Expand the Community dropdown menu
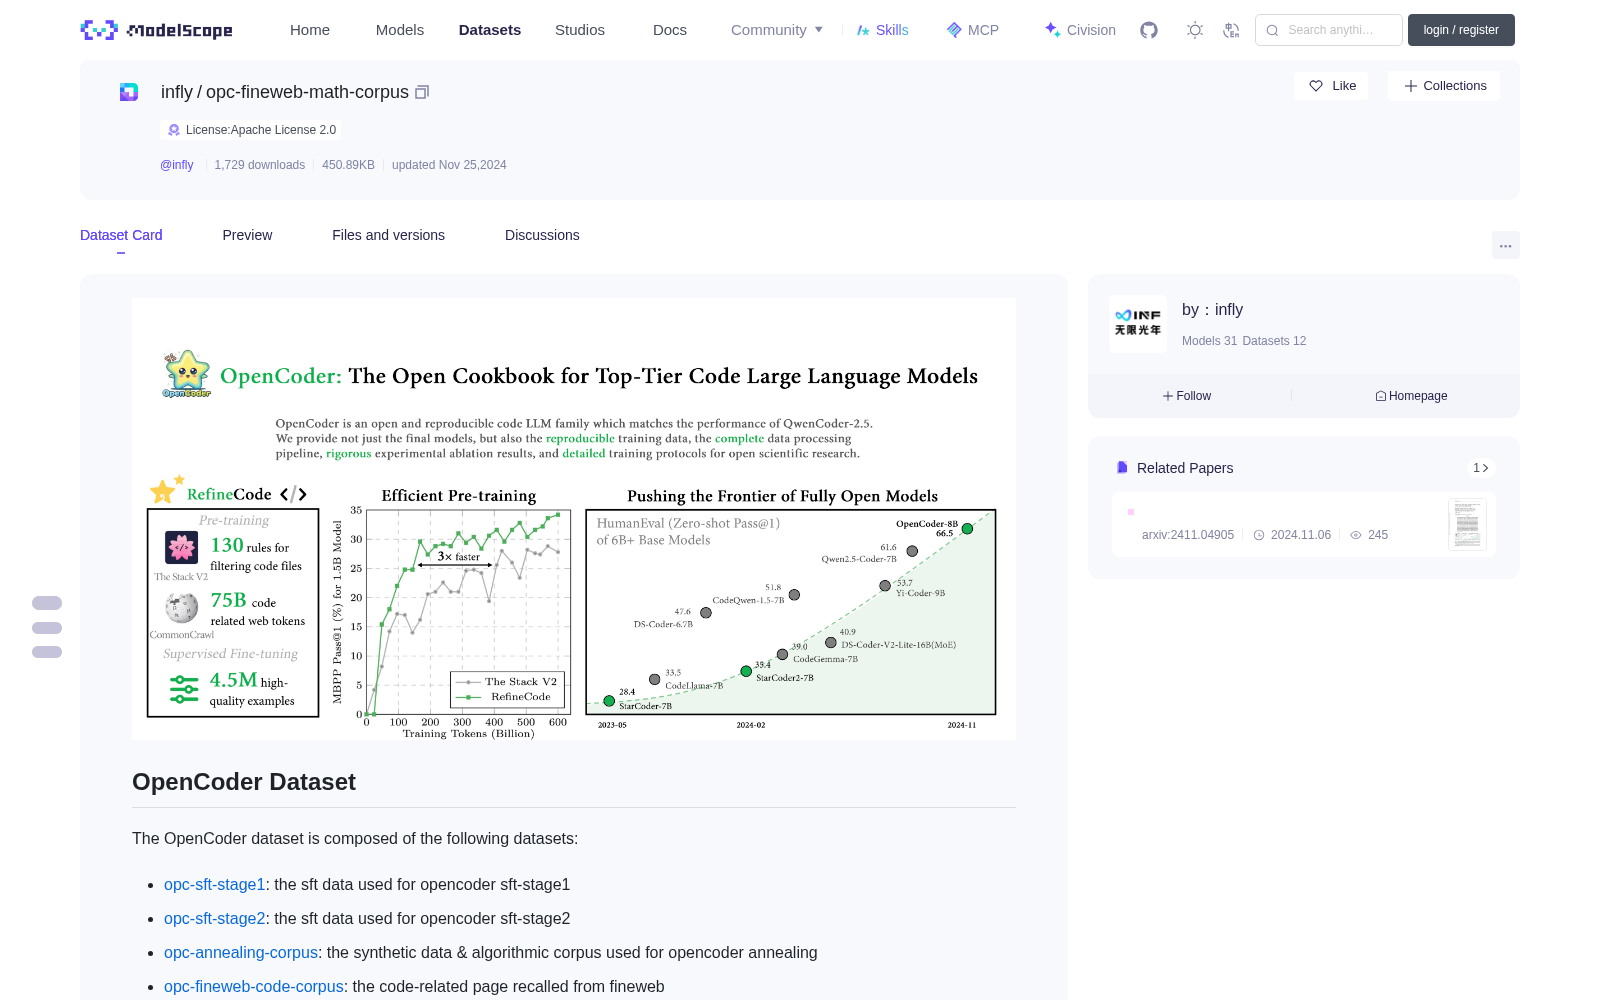 point(777,30)
